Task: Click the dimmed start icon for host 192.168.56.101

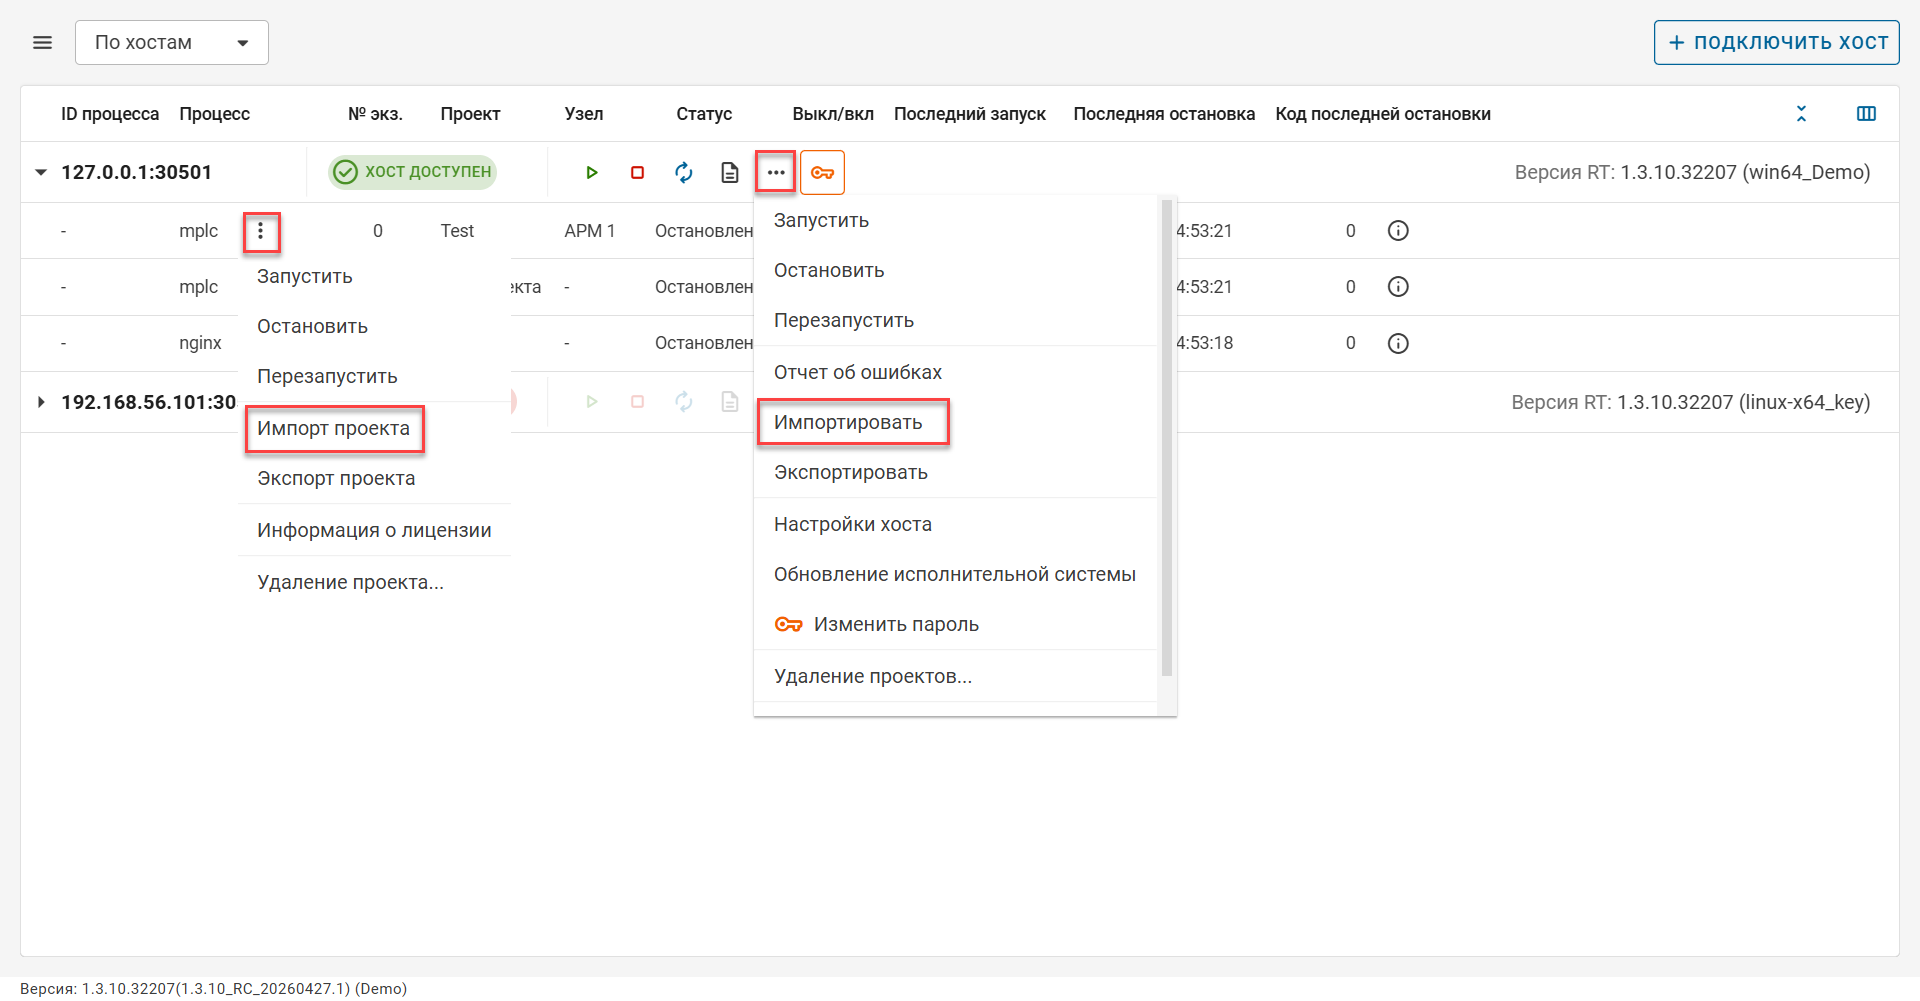Action: click(x=592, y=402)
